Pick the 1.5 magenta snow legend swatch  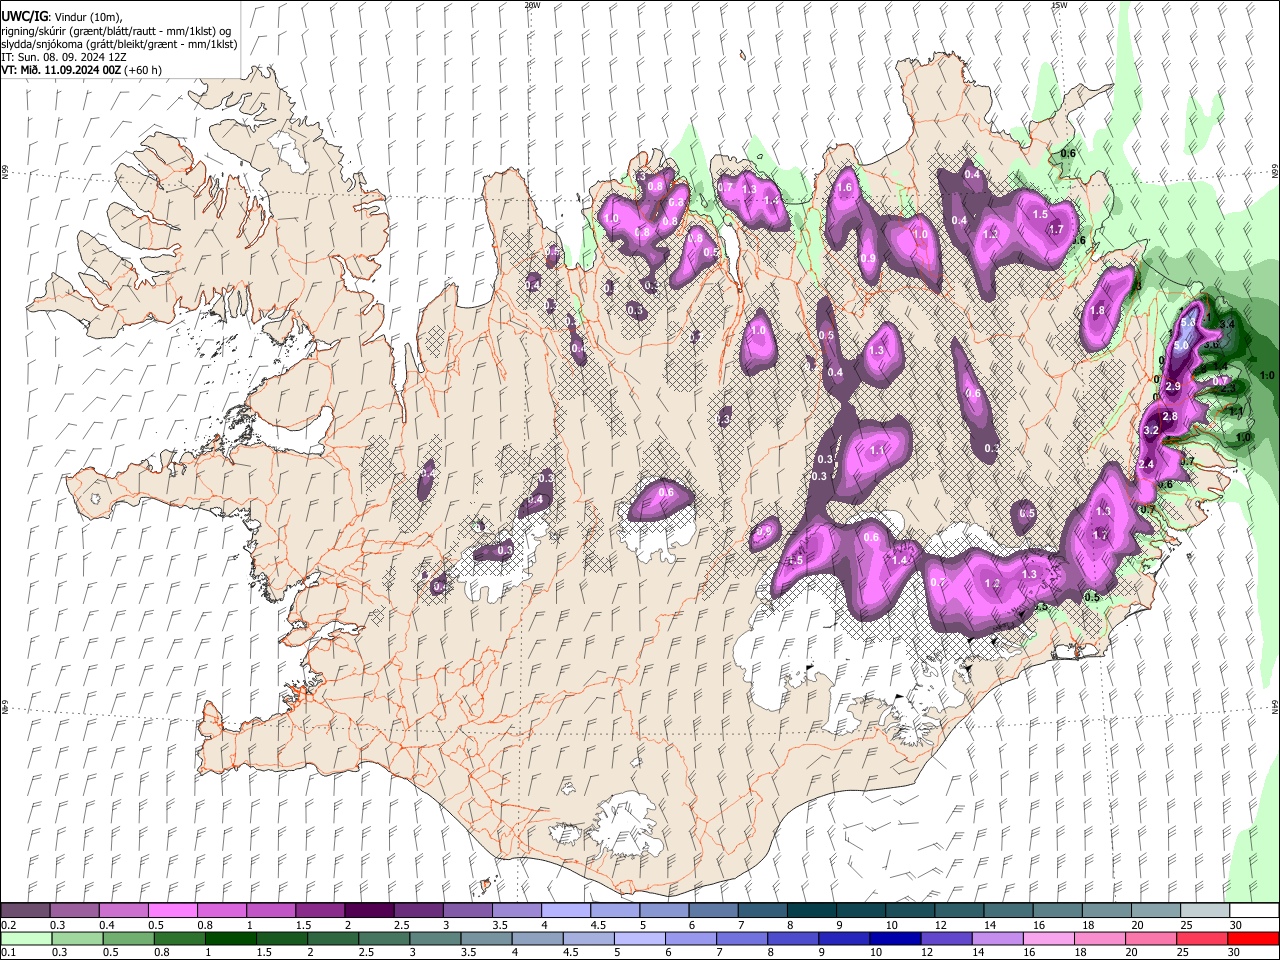pyautogui.click(x=319, y=911)
